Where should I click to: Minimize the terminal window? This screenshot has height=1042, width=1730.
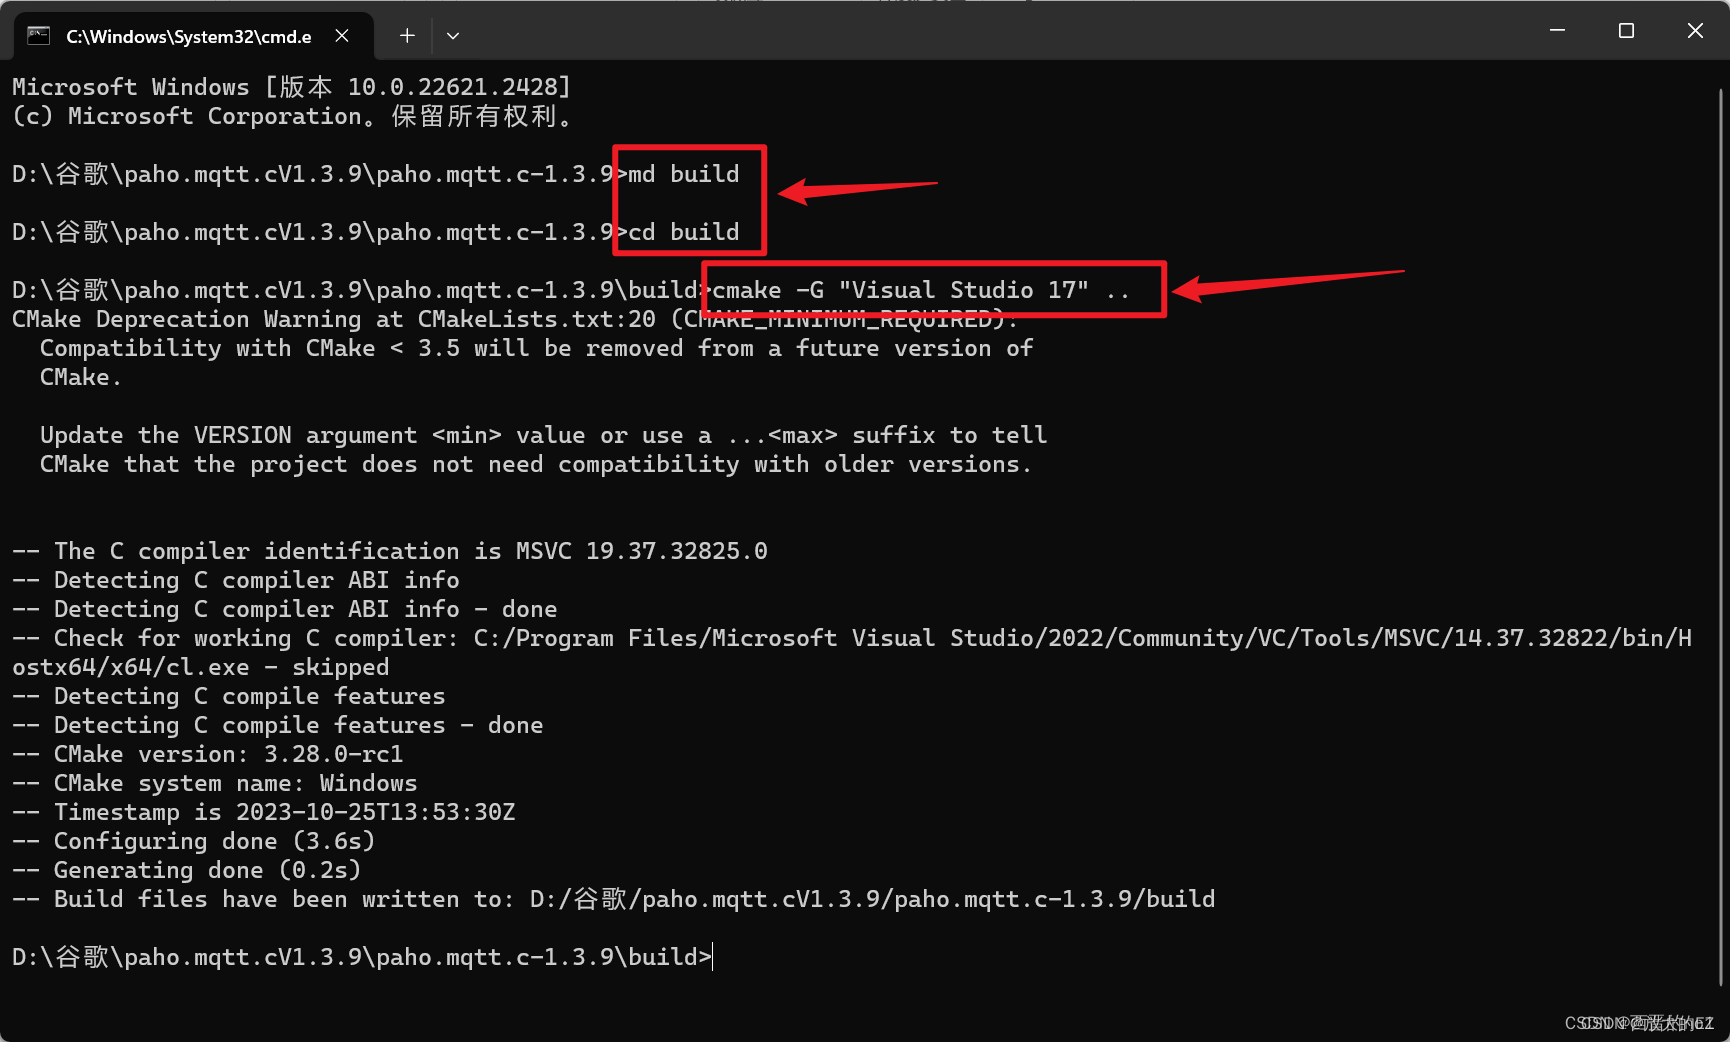1557,30
